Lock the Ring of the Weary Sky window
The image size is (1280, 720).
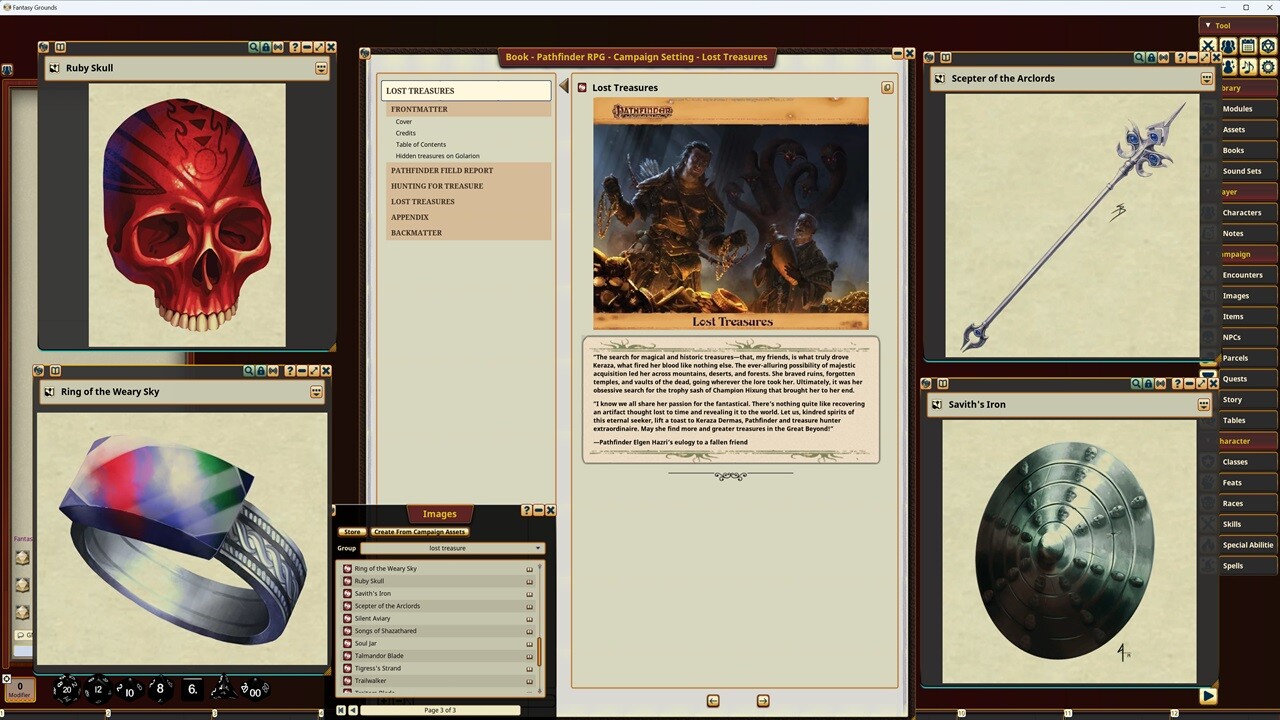click(261, 370)
